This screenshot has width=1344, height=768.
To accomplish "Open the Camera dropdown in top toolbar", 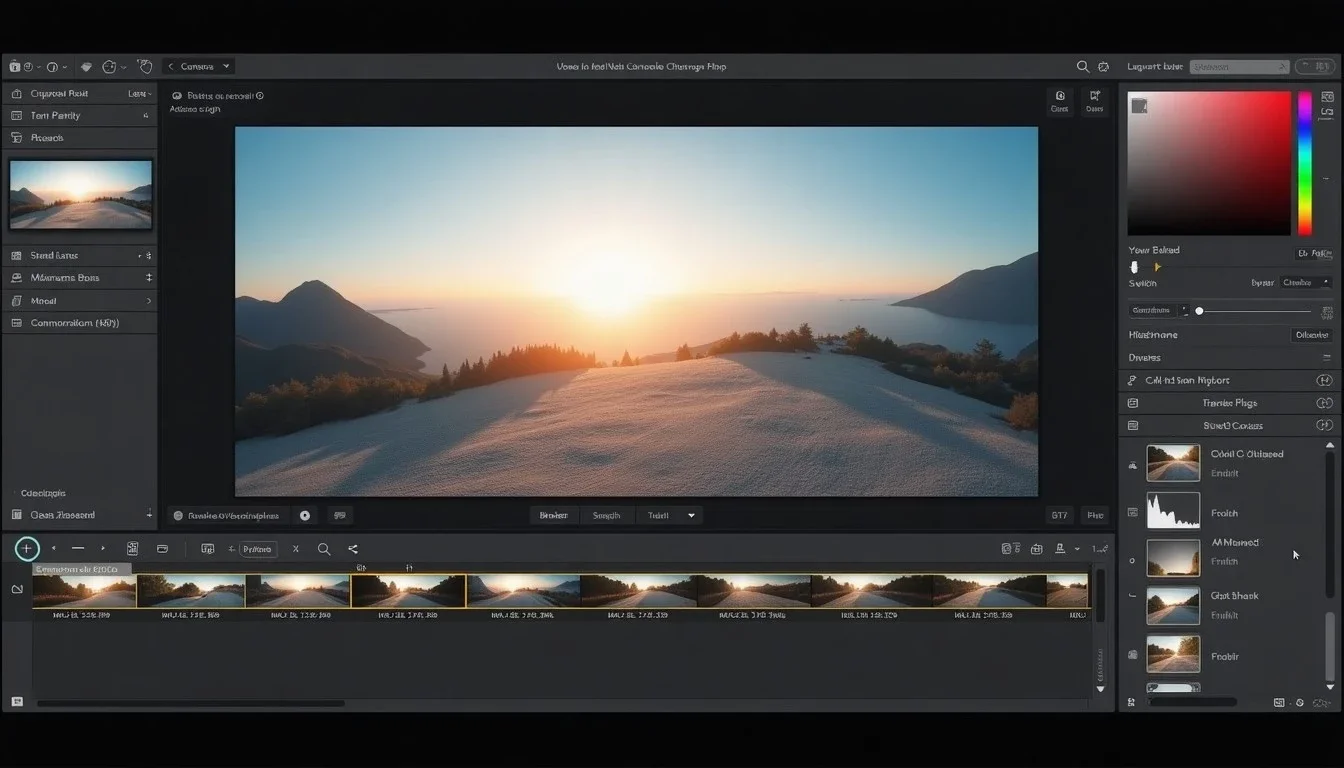I will coord(198,67).
